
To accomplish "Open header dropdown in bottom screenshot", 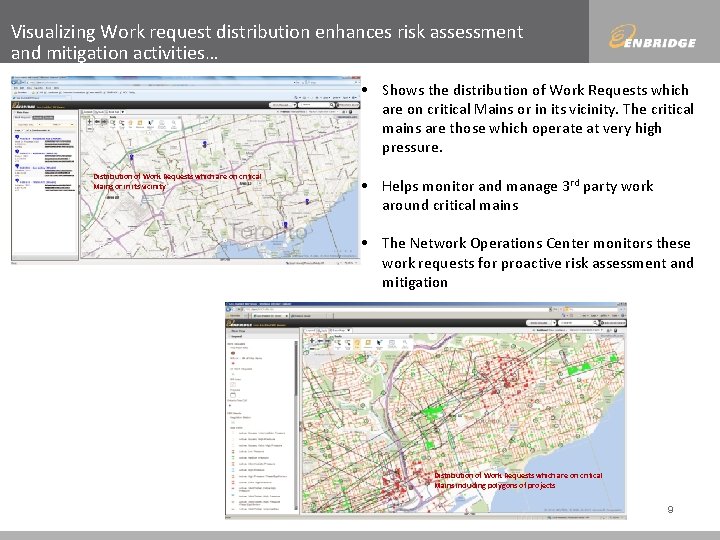I will (540, 323).
